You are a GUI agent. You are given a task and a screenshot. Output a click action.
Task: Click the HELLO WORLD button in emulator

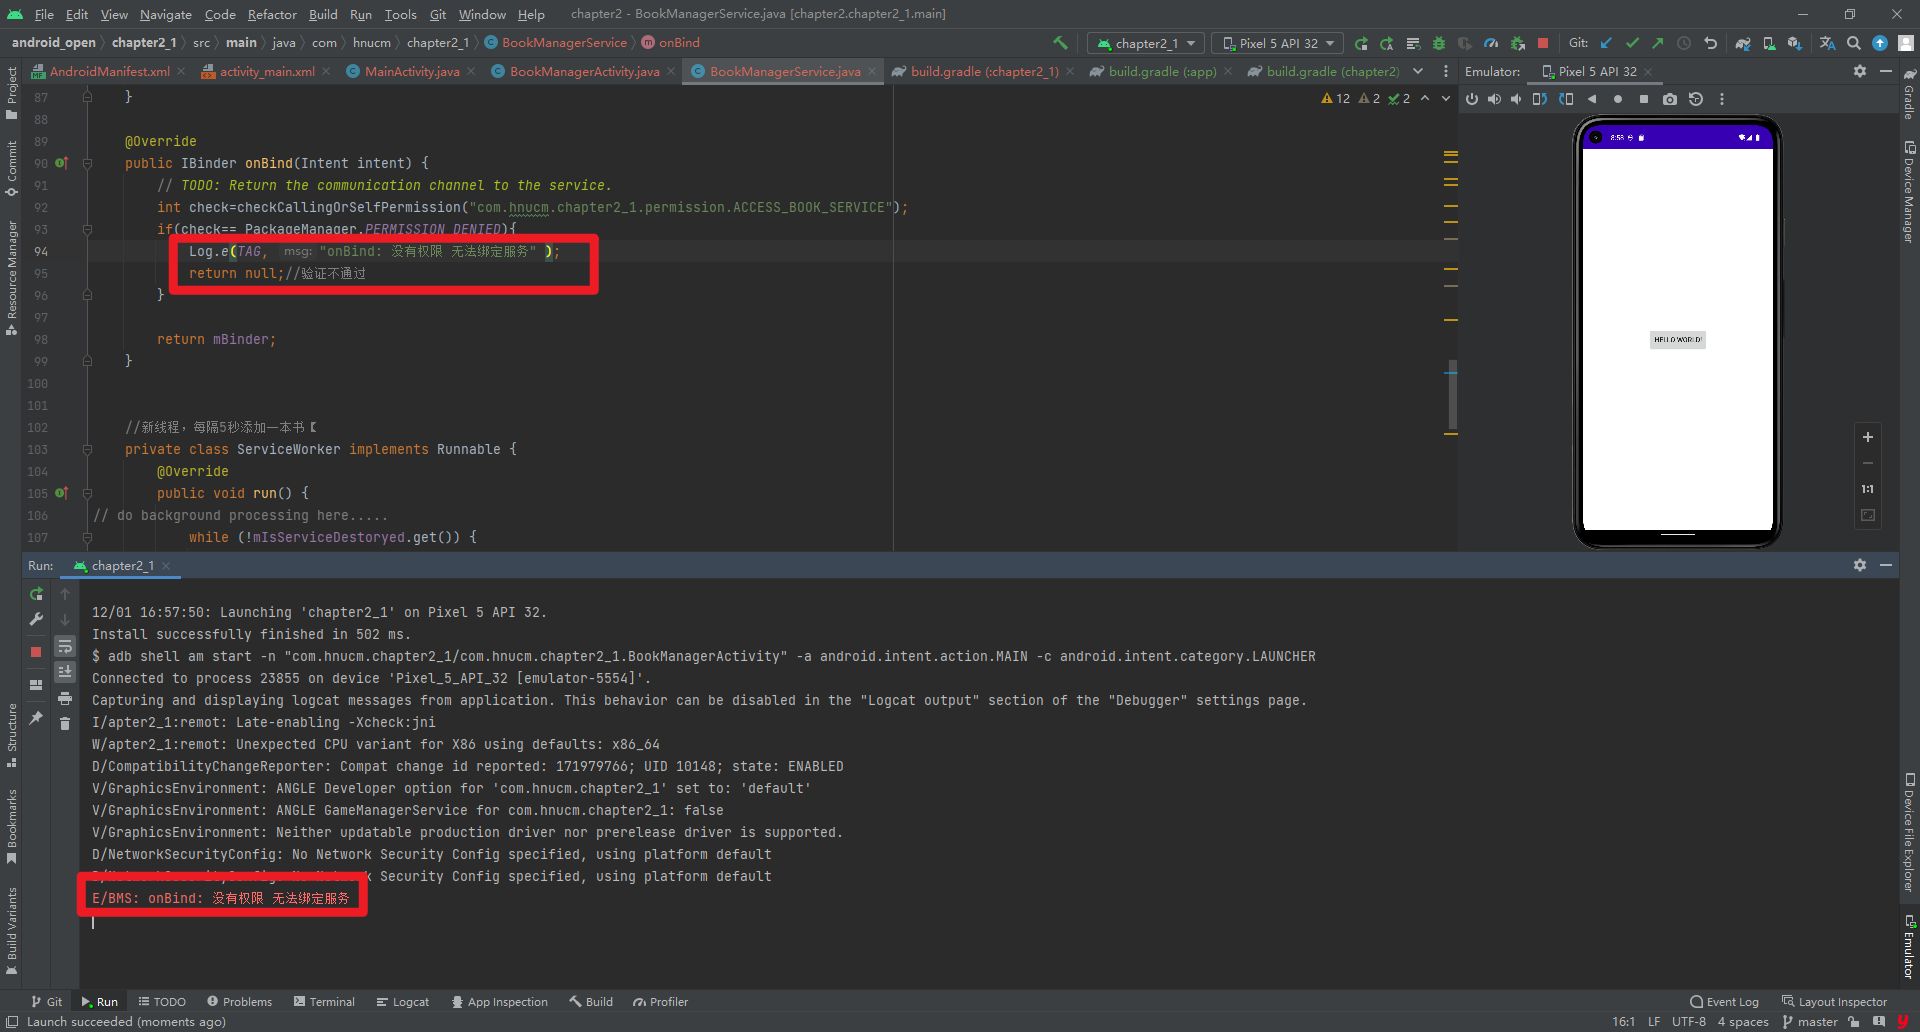pyautogui.click(x=1677, y=340)
